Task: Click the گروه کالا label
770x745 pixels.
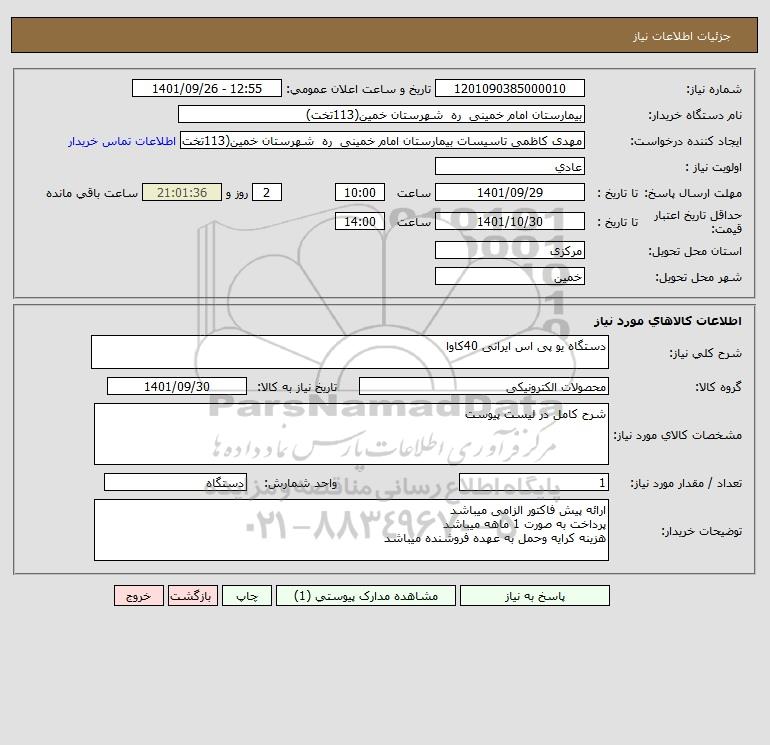Action: pos(718,387)
